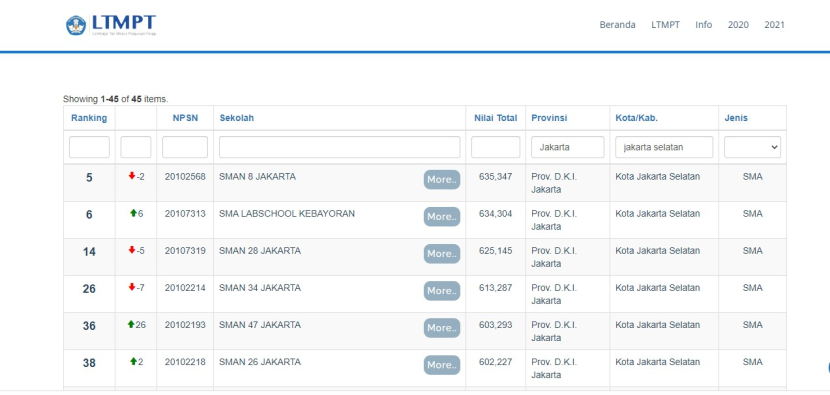
Task: Sort table by Nilai Total column
Action: [x=495, y=118]
